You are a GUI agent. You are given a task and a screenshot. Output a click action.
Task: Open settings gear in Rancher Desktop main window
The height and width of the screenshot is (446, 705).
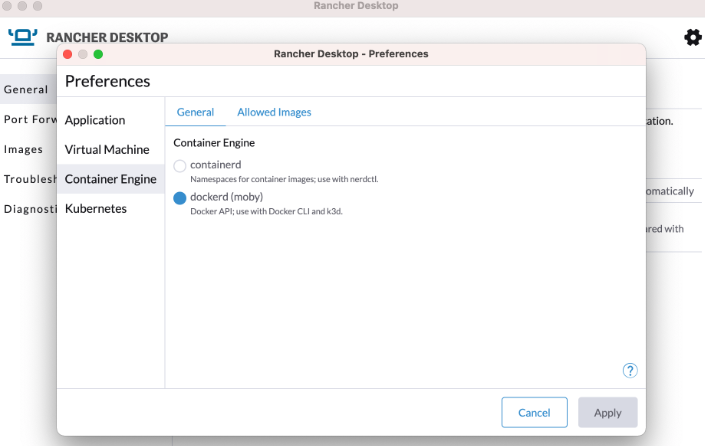[692, 37]
